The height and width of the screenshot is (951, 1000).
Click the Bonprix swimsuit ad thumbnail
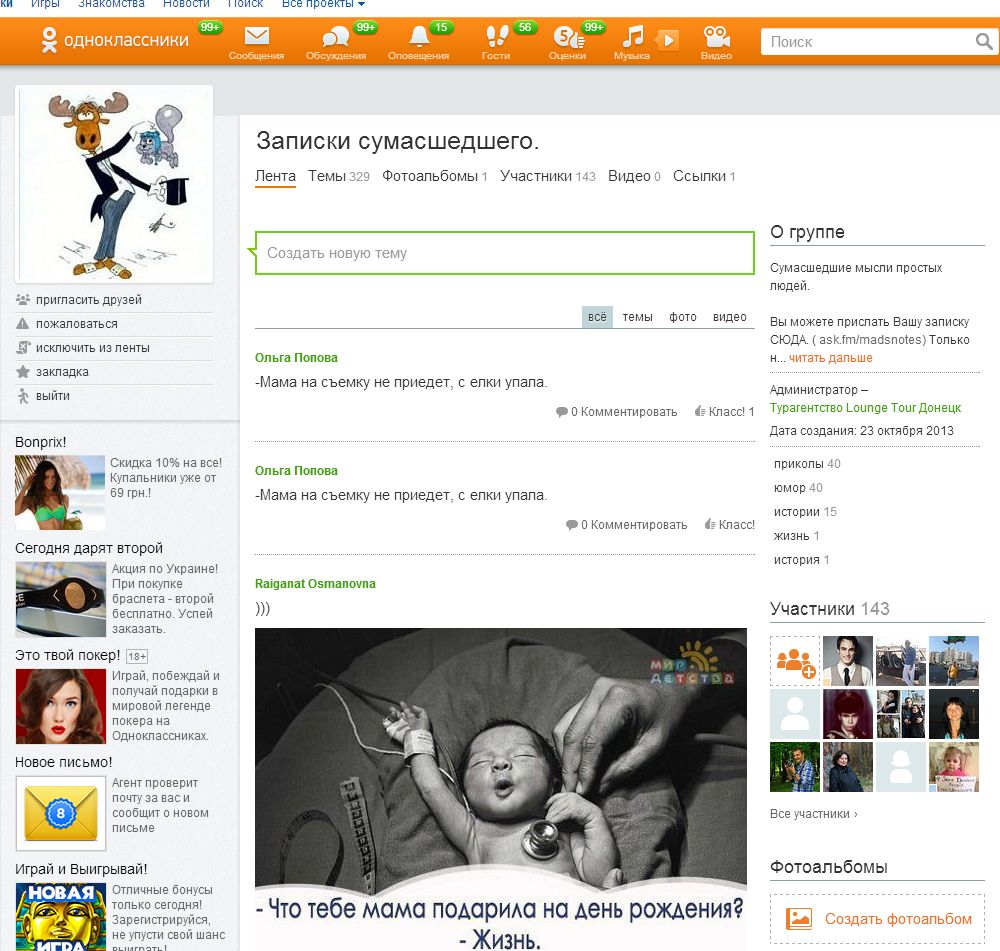coord(60,492)
